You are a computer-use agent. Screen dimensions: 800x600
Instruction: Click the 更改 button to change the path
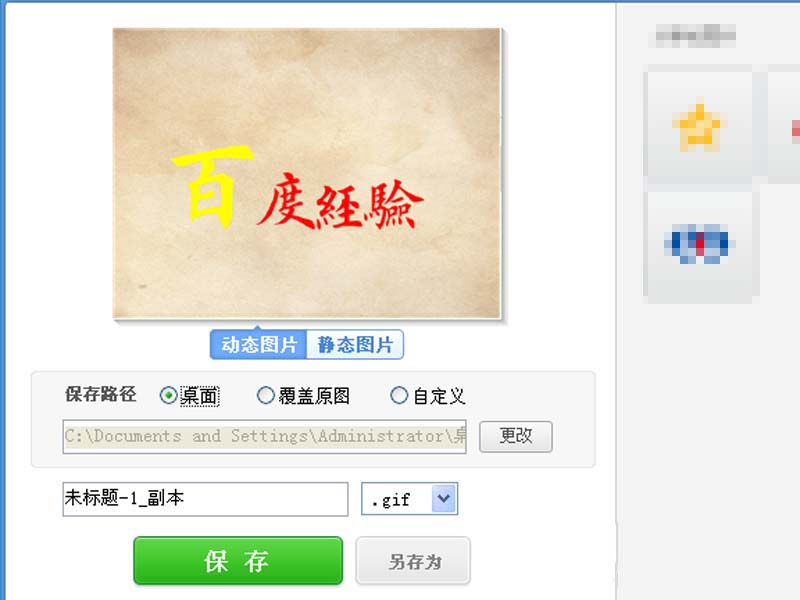tap(516, 437)
